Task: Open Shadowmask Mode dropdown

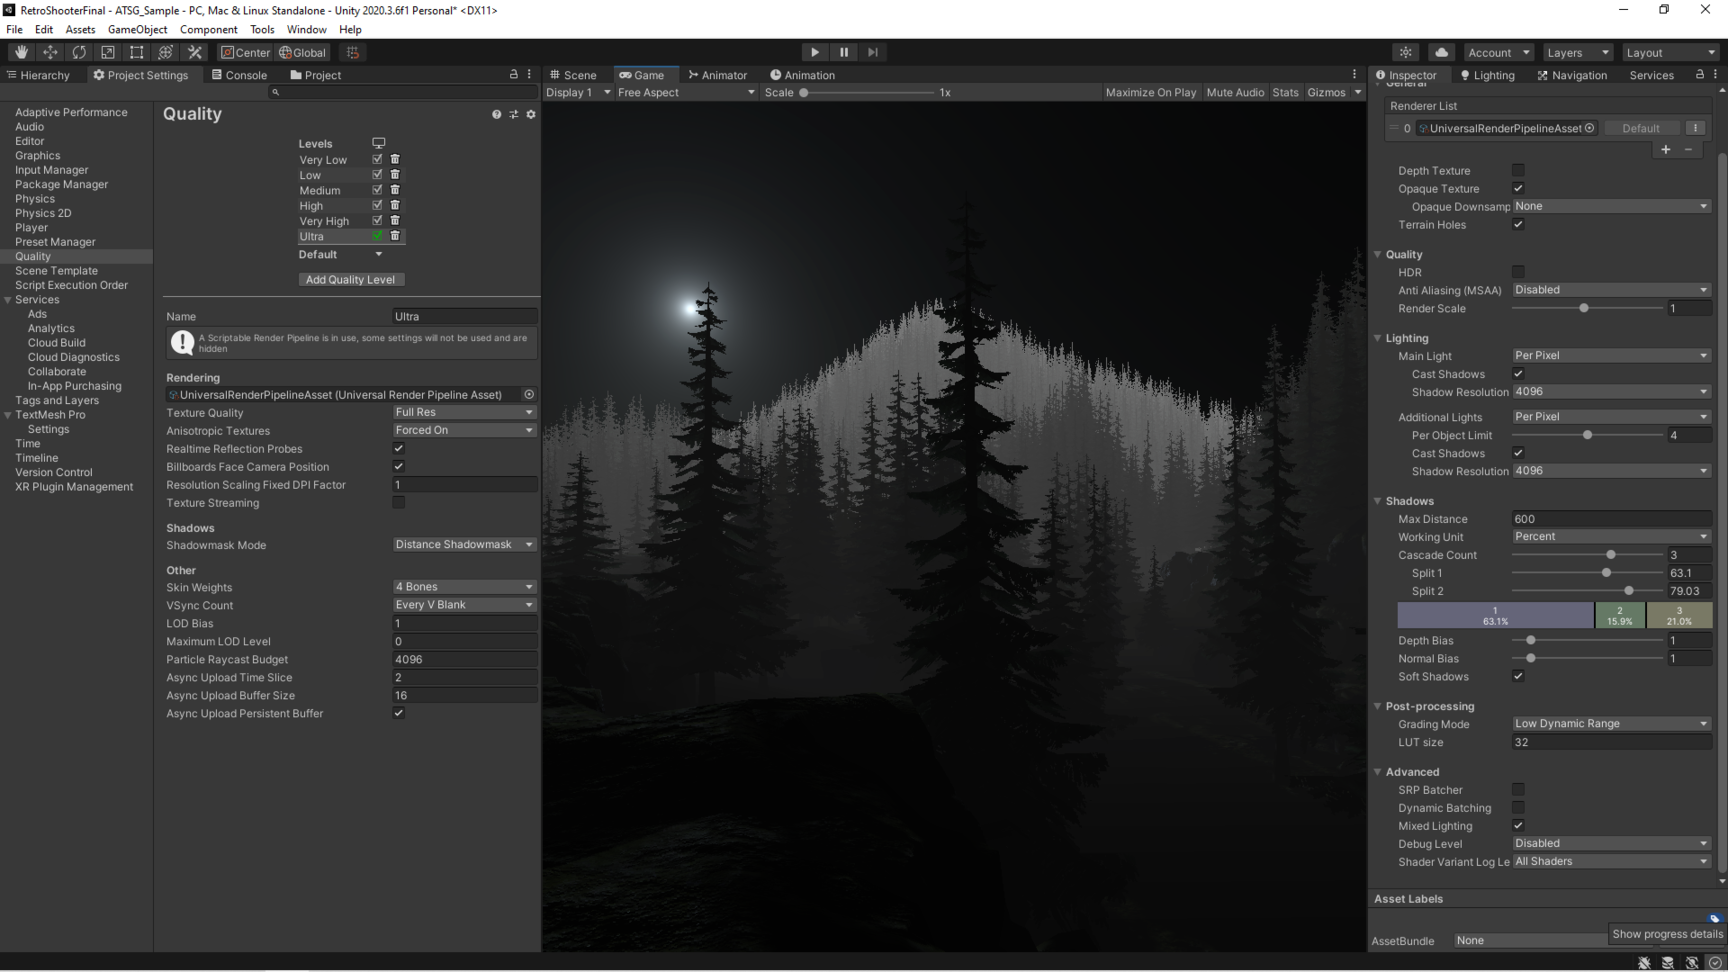Action: 465,545
